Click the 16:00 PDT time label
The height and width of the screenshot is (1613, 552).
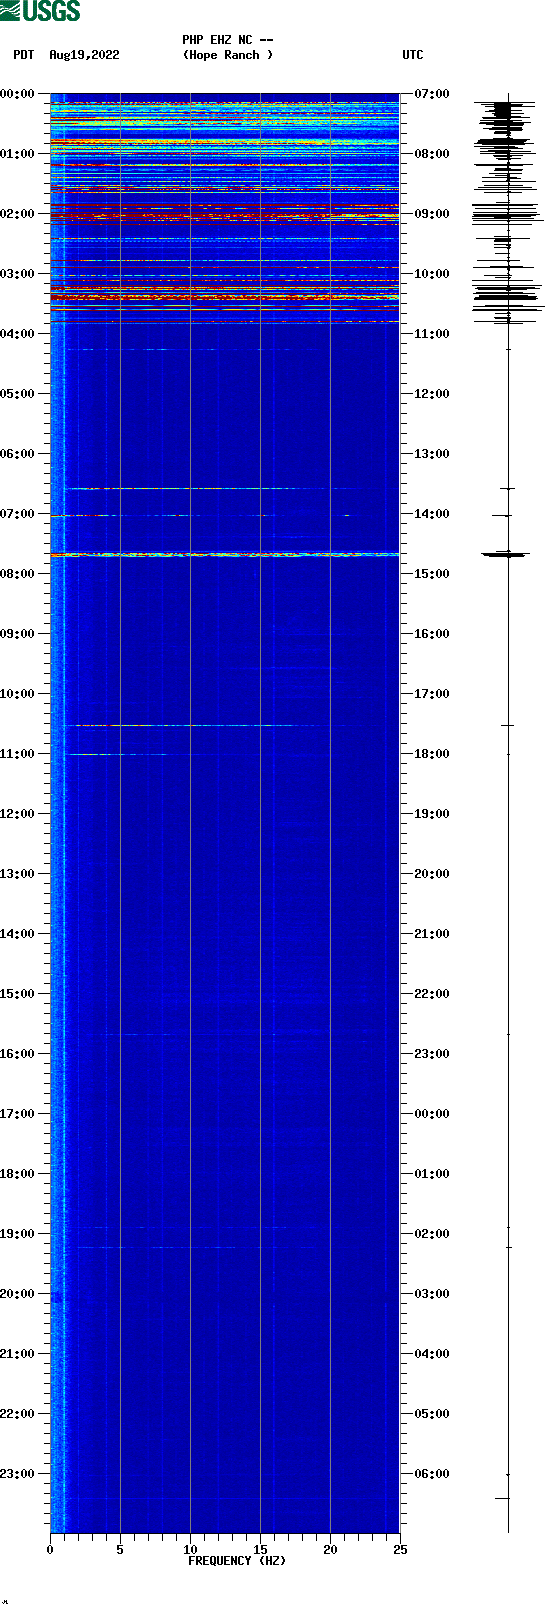(17, 1054)
